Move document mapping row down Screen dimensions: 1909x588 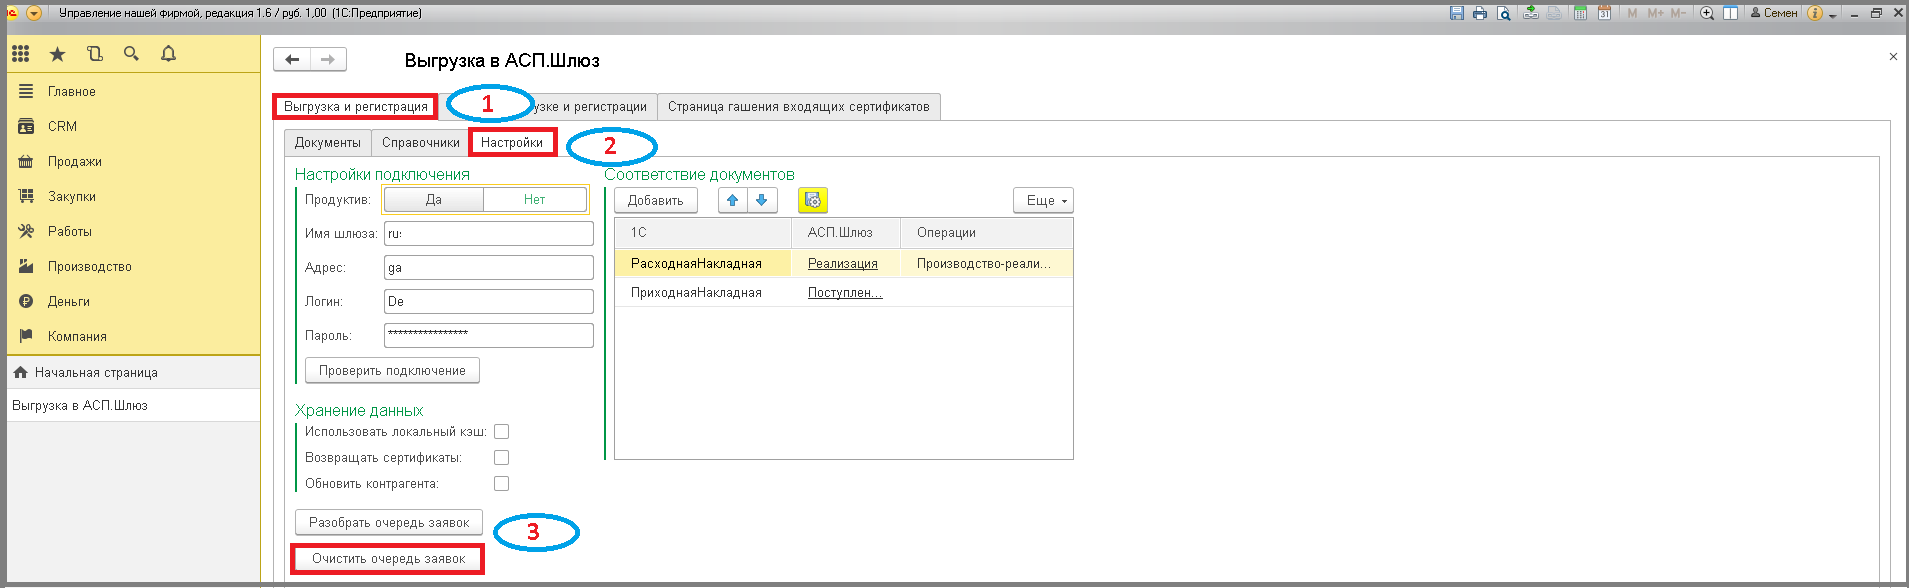[762, 200]
